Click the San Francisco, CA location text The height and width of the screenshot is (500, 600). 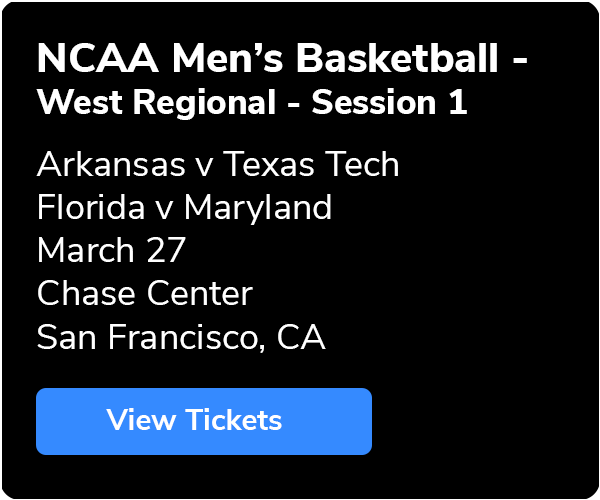(181, 337)
